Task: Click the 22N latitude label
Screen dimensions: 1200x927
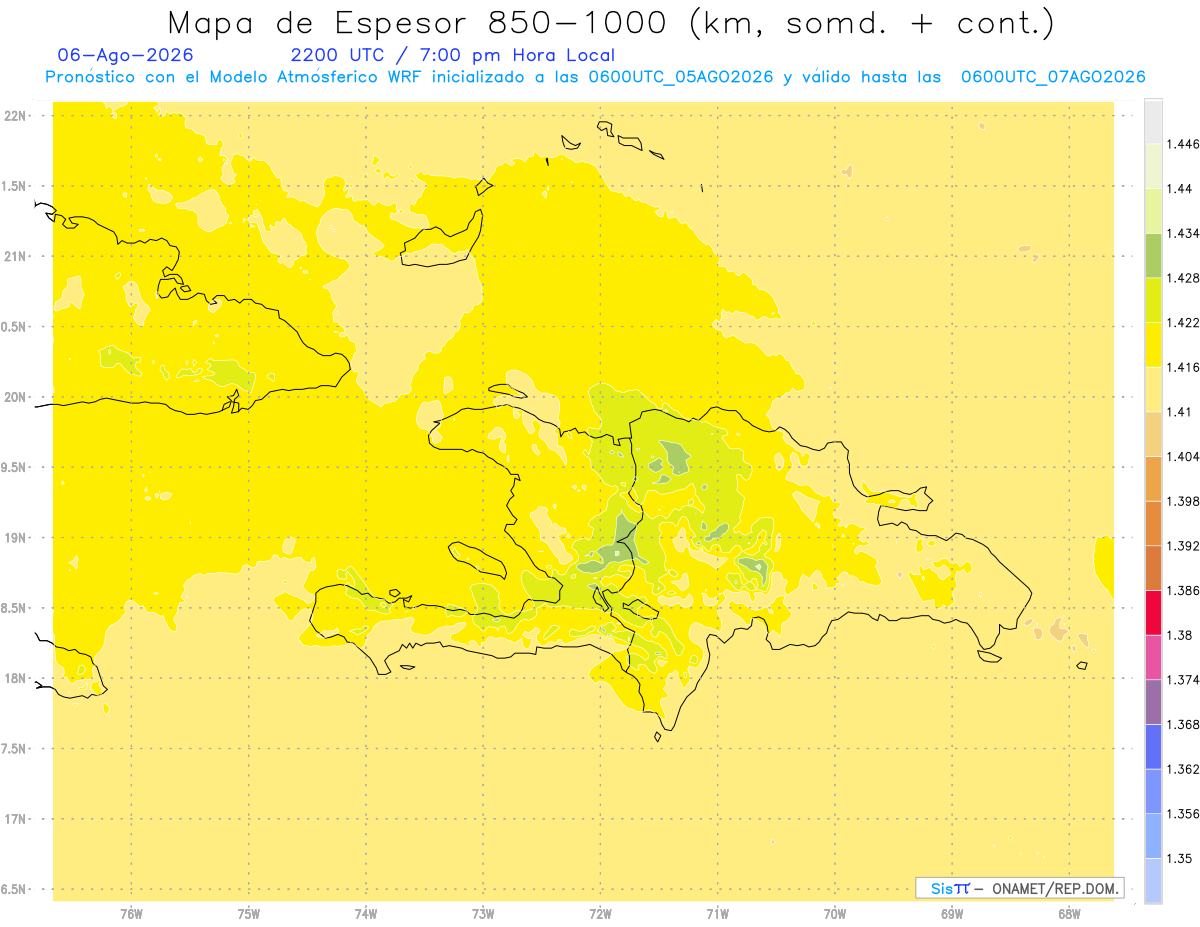Action: click(17, 116)
